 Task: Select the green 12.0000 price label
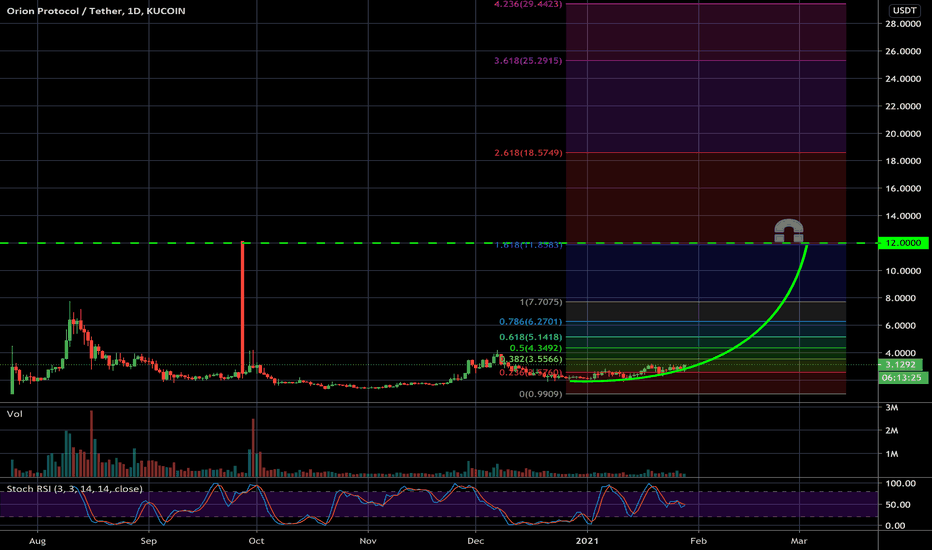903,243
